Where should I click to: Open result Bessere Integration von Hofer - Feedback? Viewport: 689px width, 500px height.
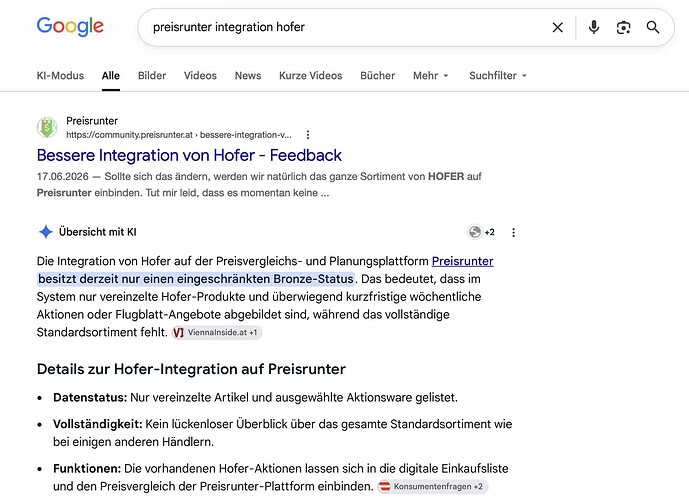[189, 155]
